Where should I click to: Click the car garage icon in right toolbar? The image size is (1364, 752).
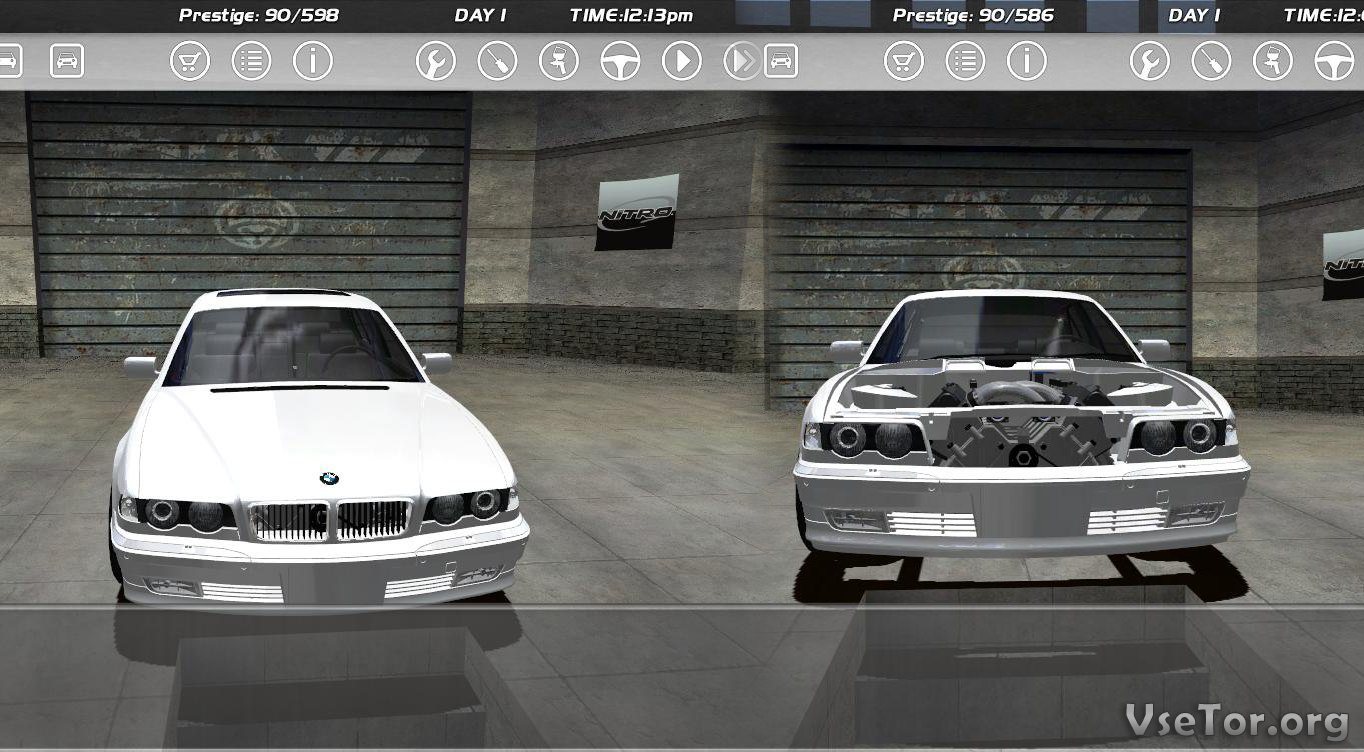[781, 62]
